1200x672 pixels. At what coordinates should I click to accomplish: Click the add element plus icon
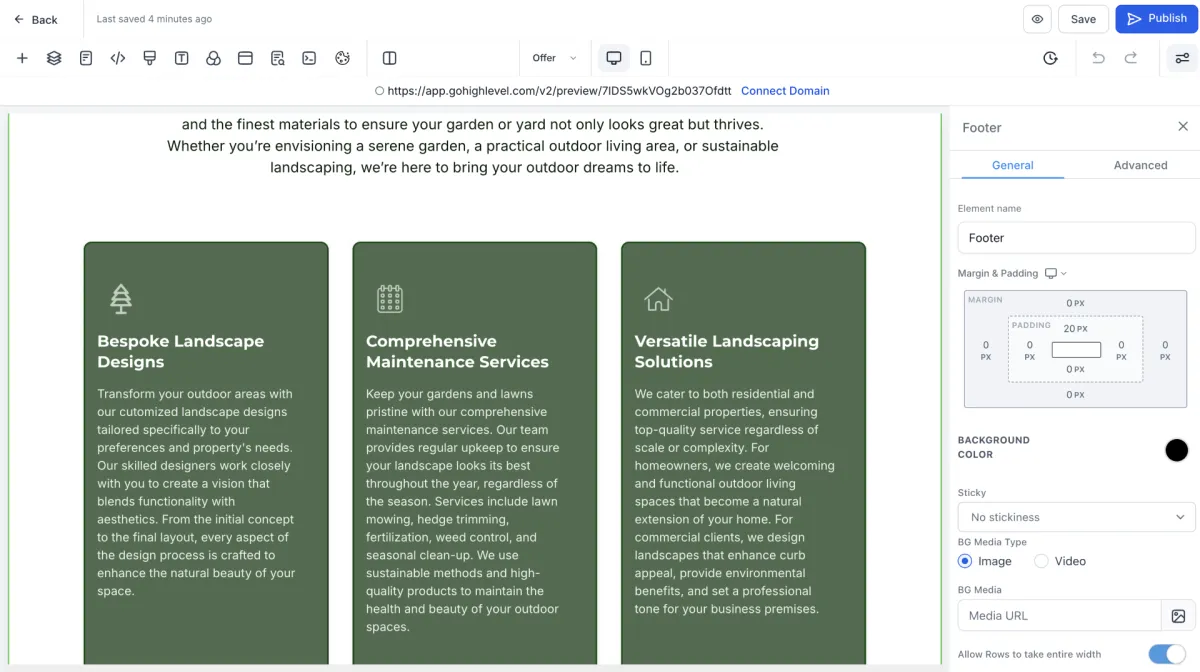pyautogui.click(x=22, y=58)
